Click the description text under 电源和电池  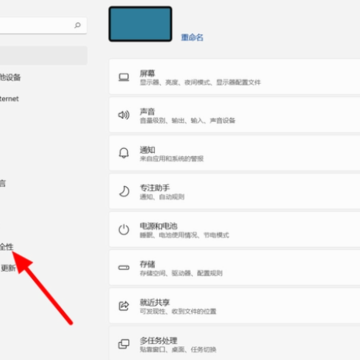click(x=184, y=235)
